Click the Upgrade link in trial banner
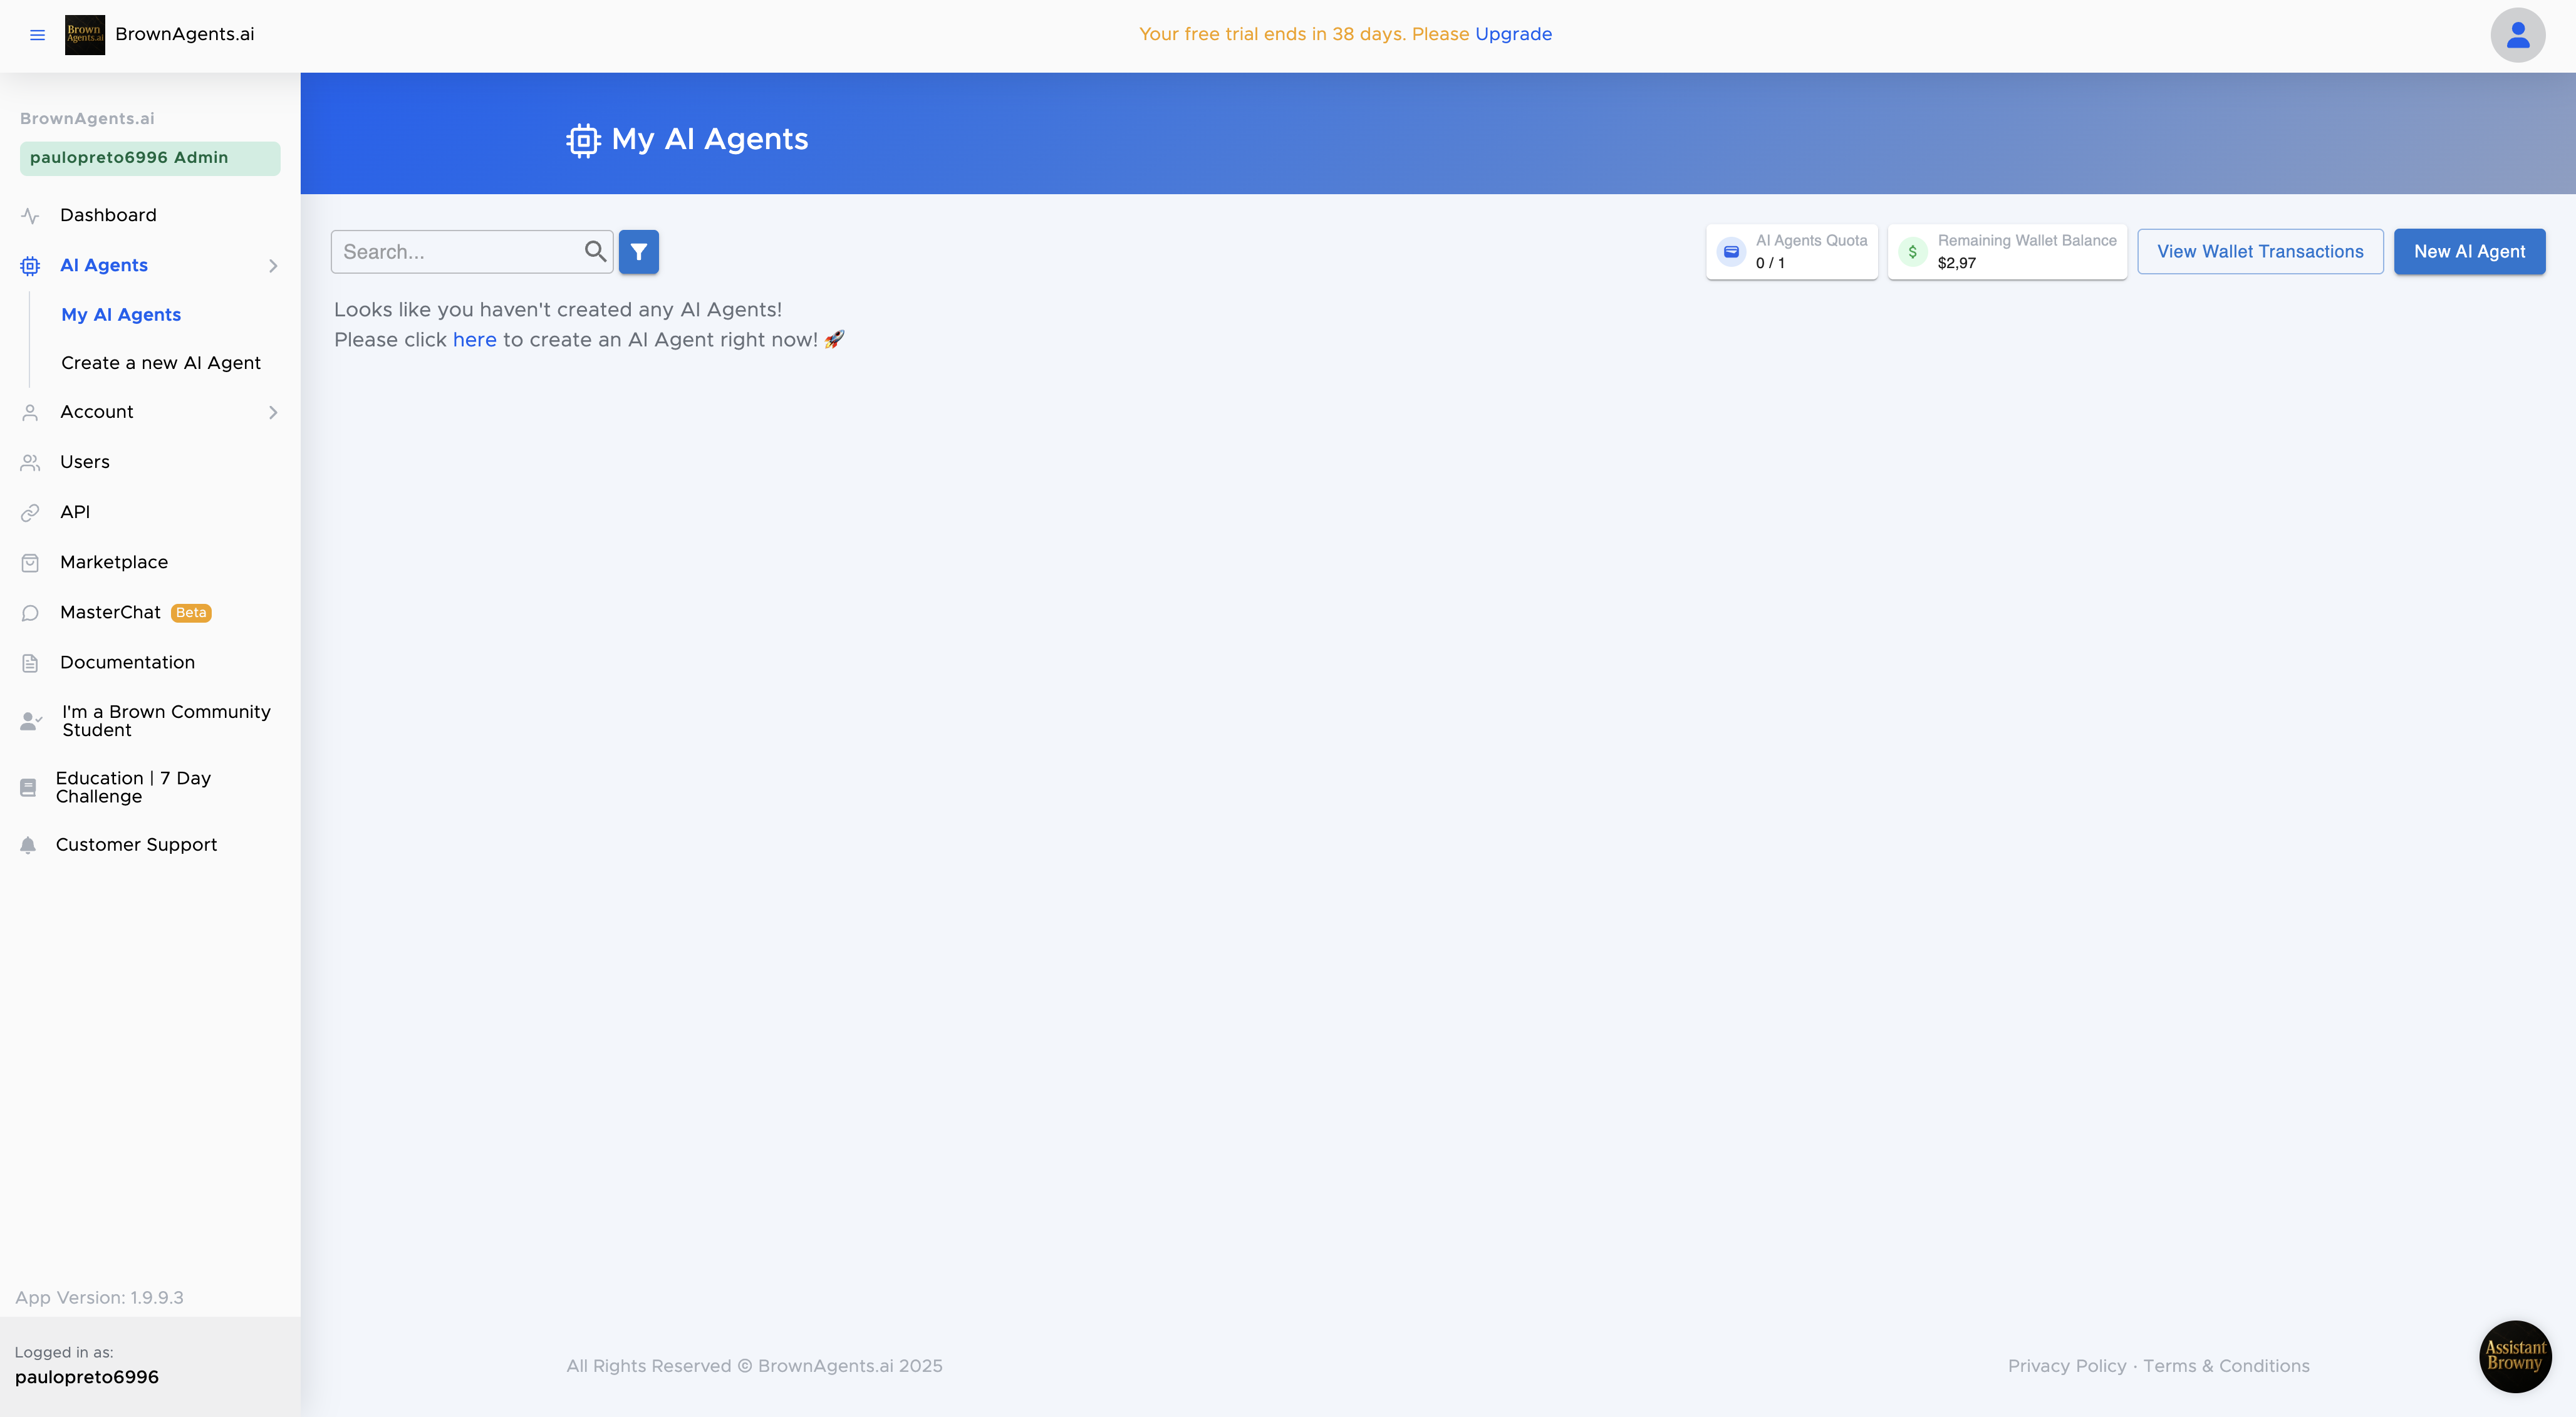The height and width of the screenshot is (1417, 2576). point(1513,34)
